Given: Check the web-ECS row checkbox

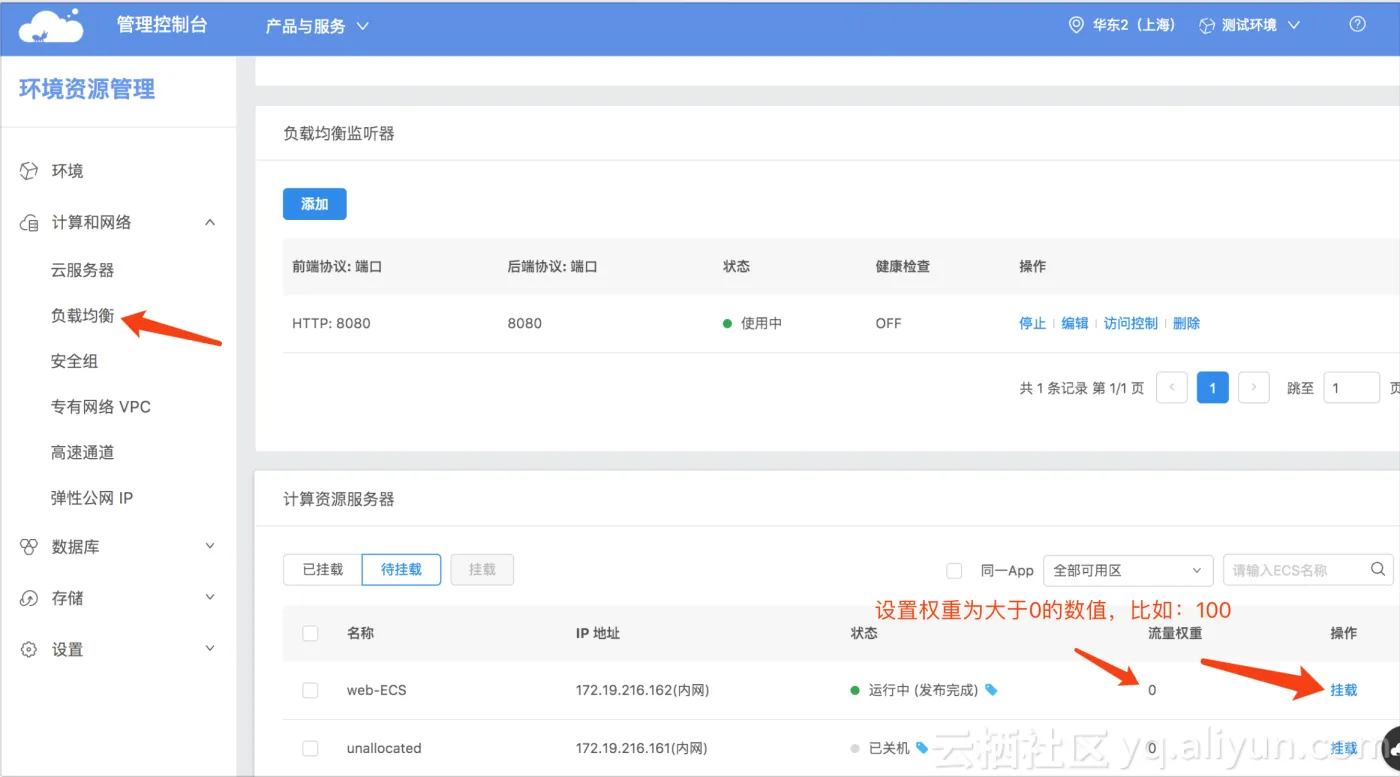Looking at the screenshot, I should click(x=310, y=690).
